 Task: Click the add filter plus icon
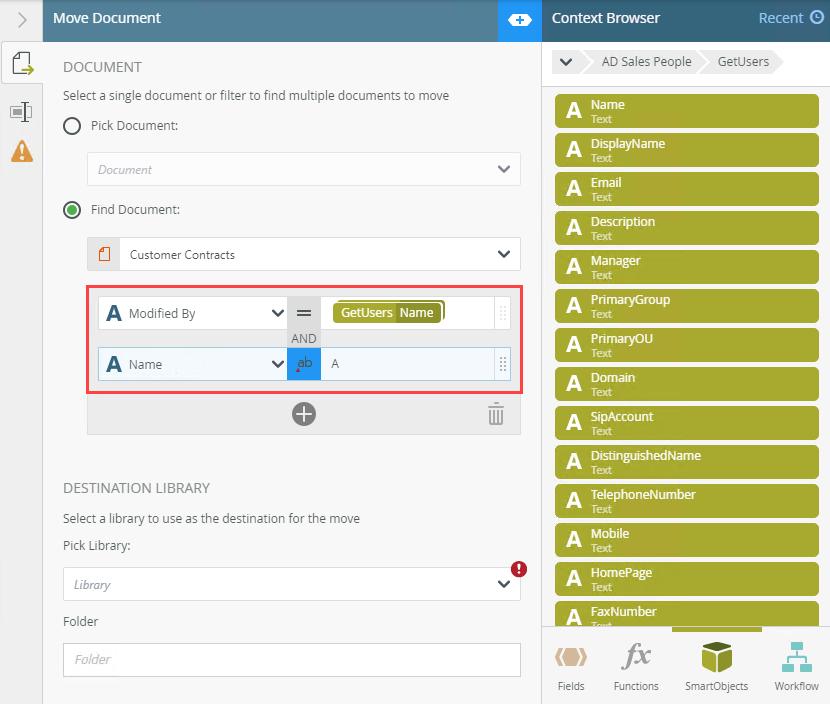[304, 414]
